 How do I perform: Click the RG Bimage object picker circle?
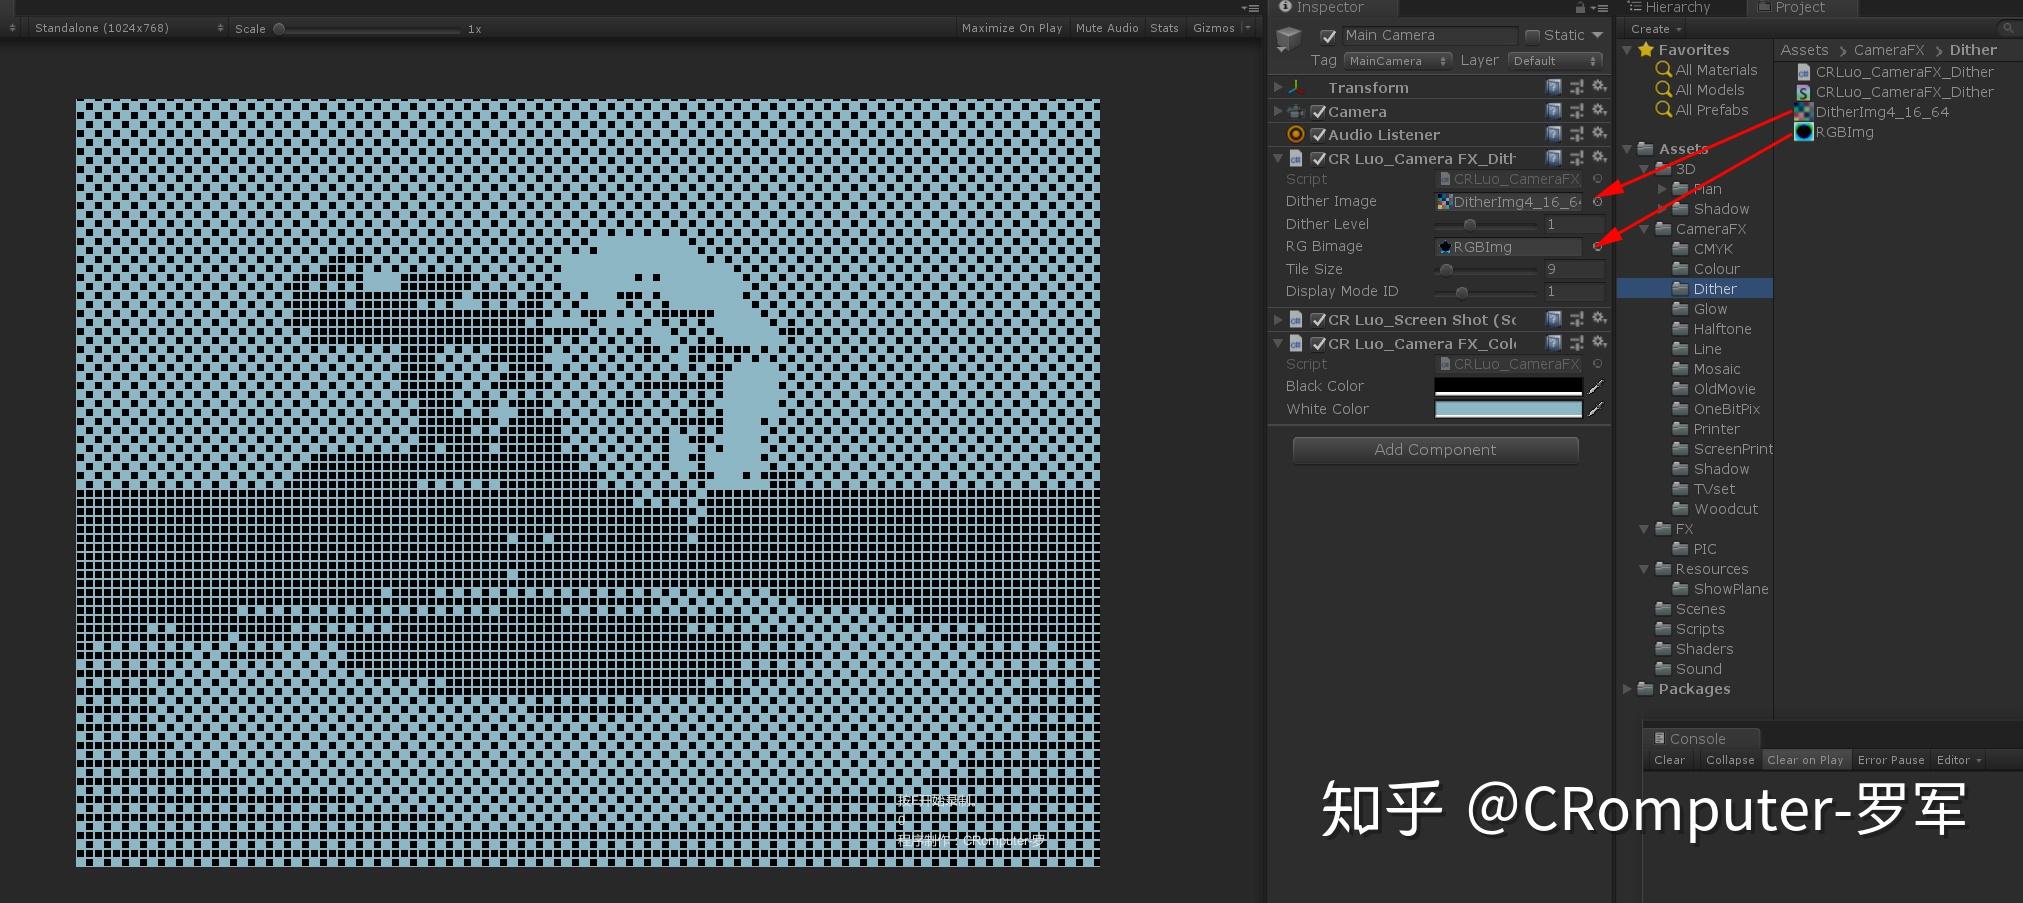[x=1595, y=246]
